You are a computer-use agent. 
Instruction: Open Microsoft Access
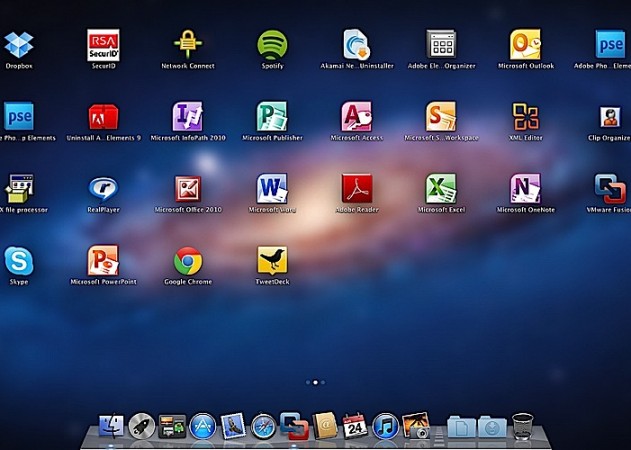(357, 116)
